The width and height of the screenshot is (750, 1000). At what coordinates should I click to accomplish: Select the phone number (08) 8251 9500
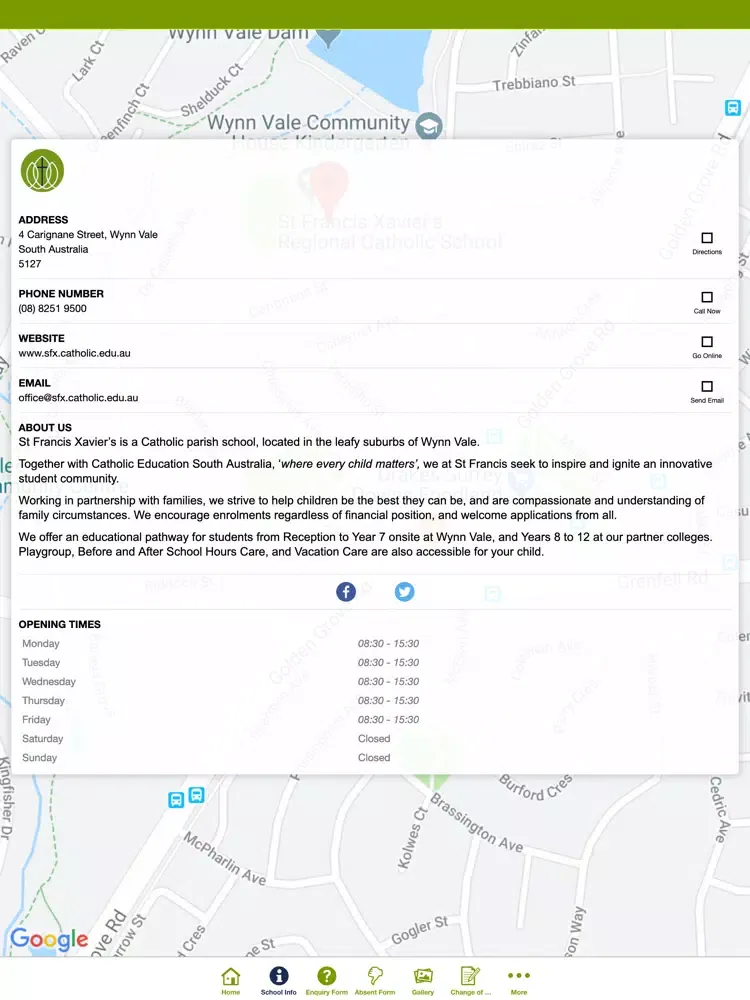(52, 309)
